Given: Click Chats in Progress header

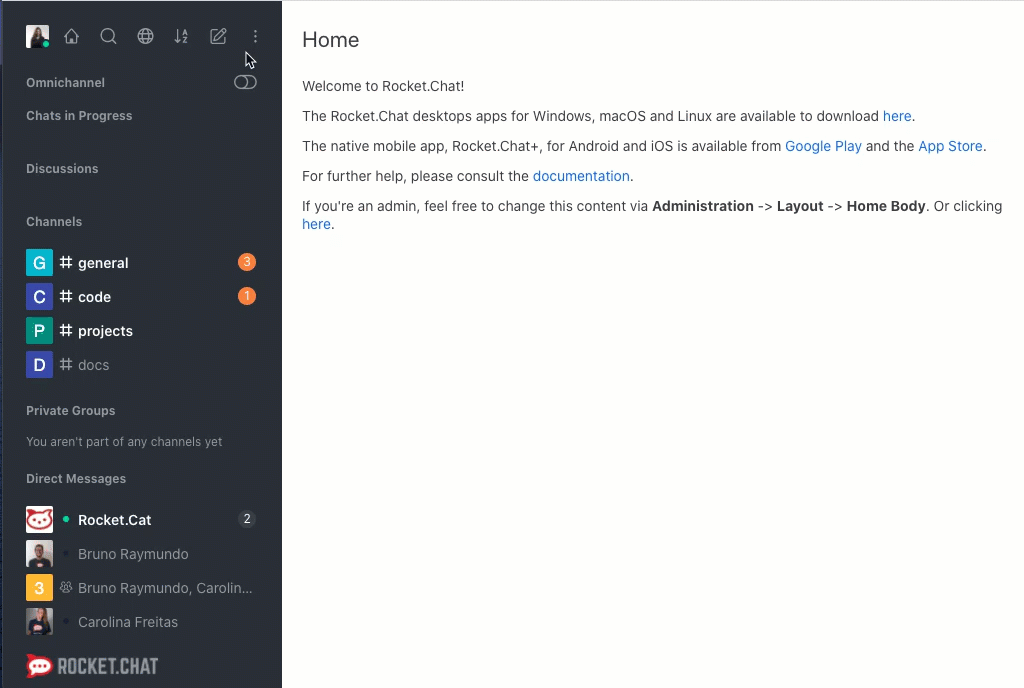Looking at the screenshot, I should (79, 116).
